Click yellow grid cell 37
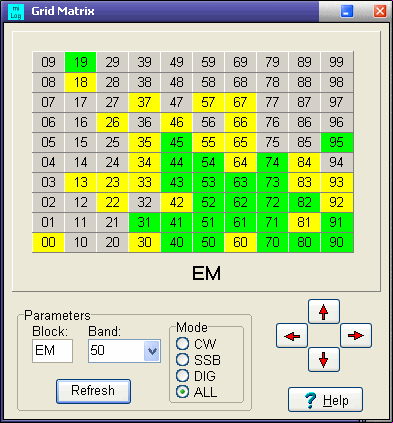 144,102
